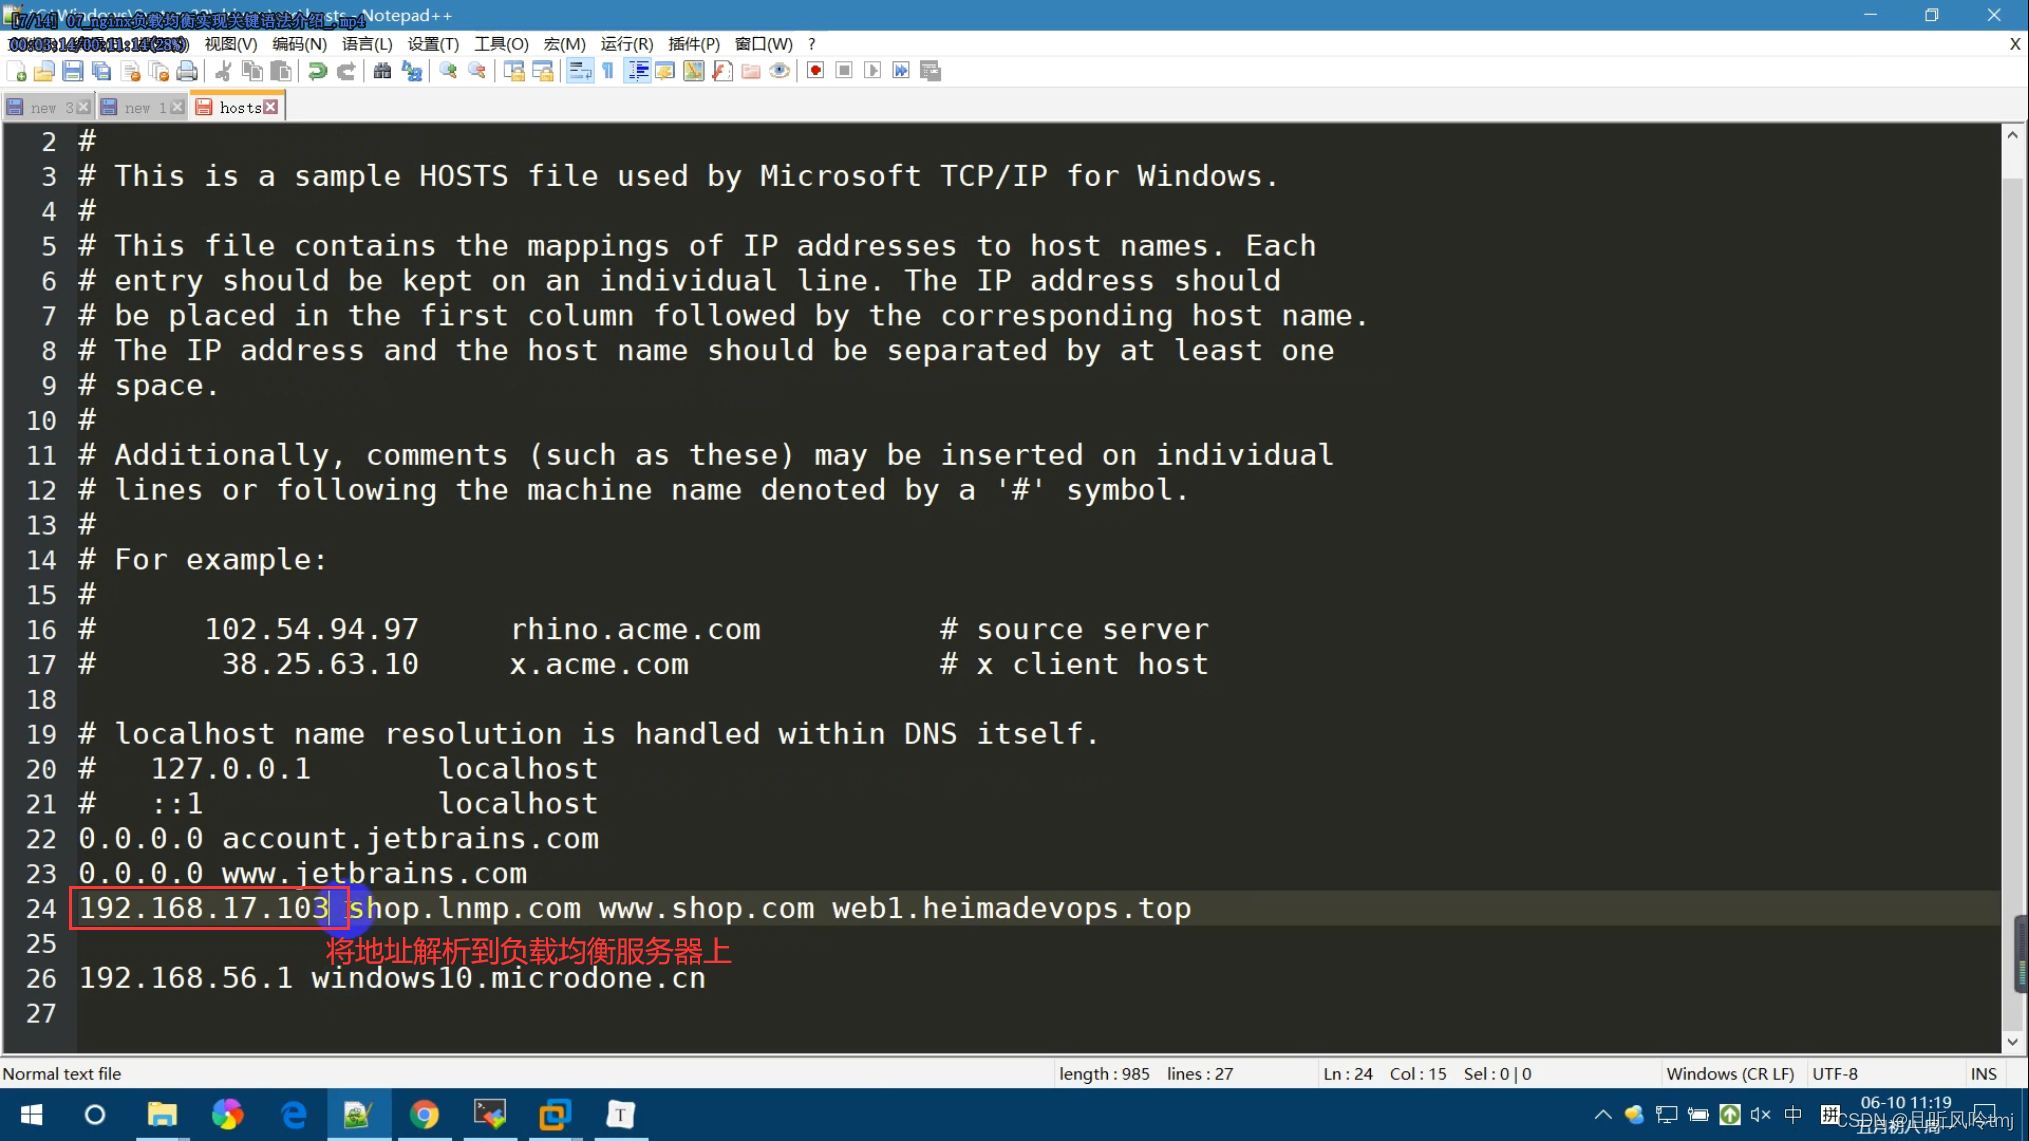The image size is (2029, 1141).
Task: Toggle word wrap toolbar button
Action: pos(579,71)
